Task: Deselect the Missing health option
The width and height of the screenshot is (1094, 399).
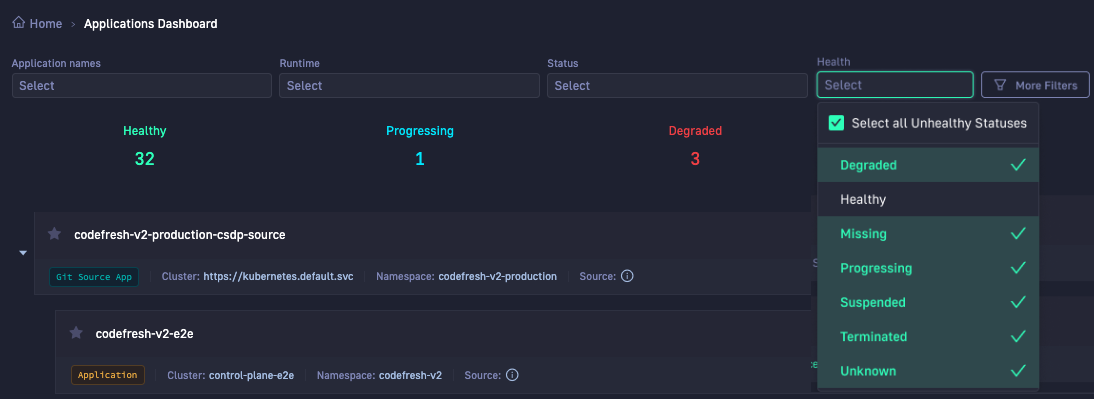Action: 929,234
